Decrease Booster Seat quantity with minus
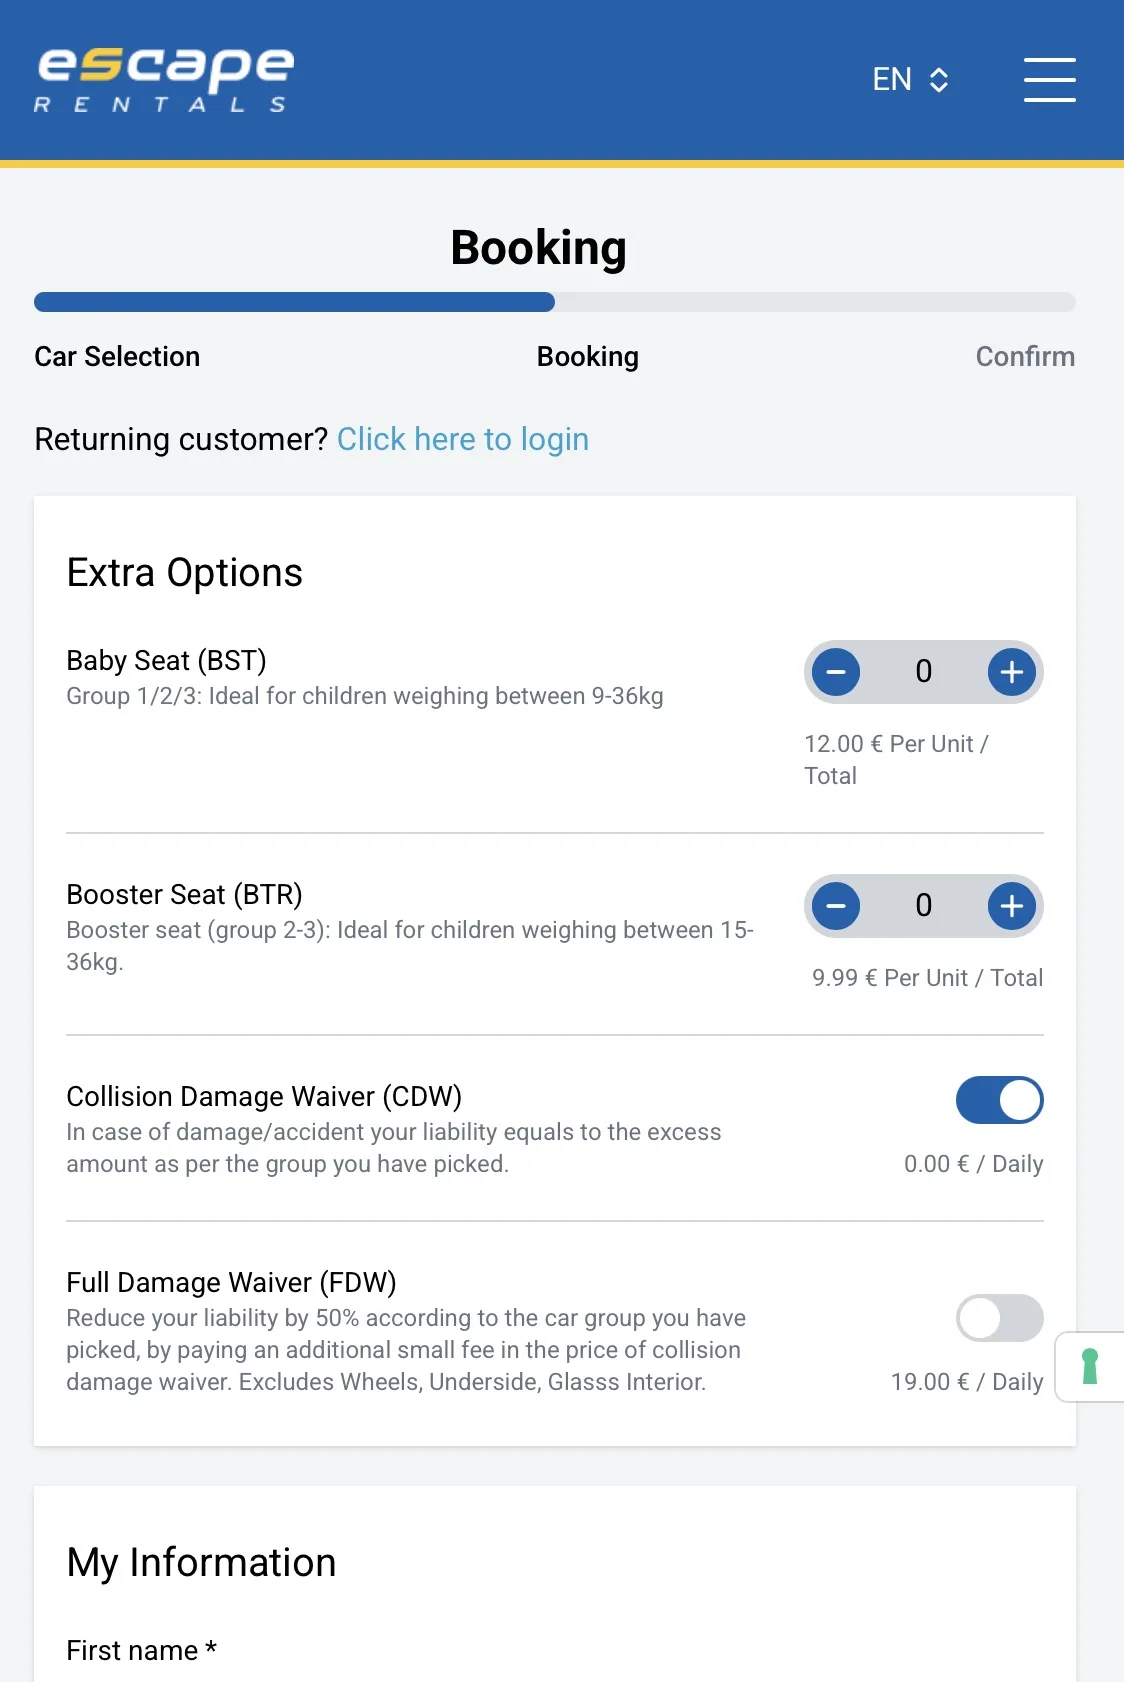Screen dimensions: 1124x1682 coord(836,906)
